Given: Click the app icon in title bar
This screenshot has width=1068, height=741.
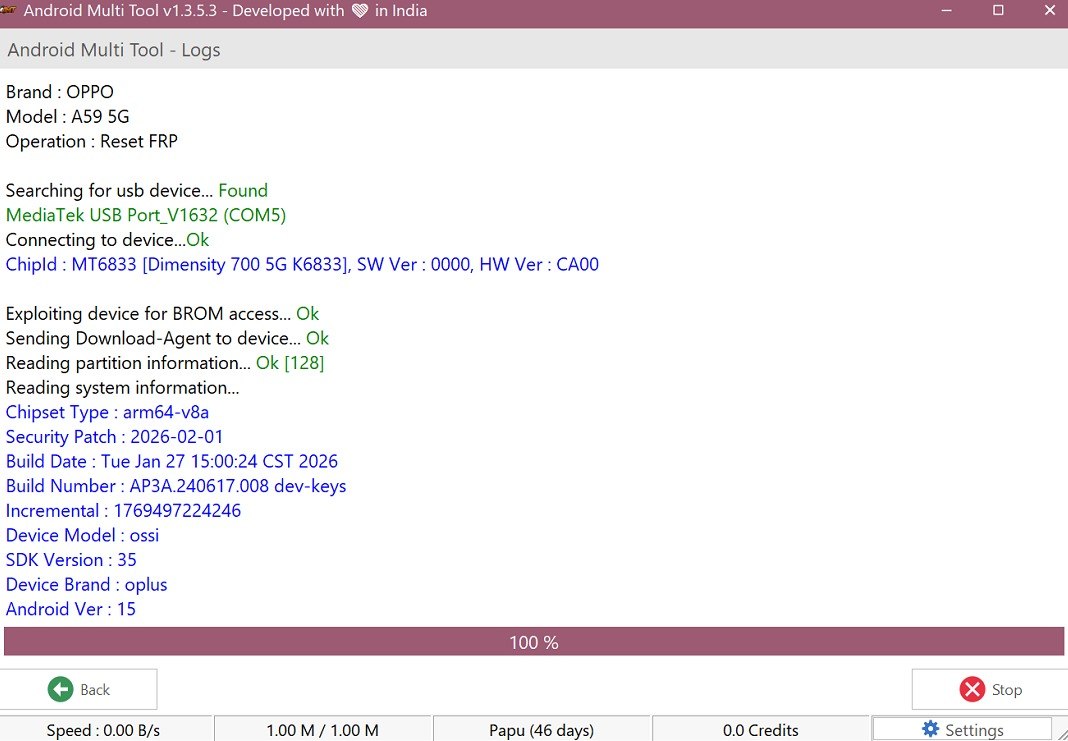Looking at the screenshot, I should click(9, 11).
